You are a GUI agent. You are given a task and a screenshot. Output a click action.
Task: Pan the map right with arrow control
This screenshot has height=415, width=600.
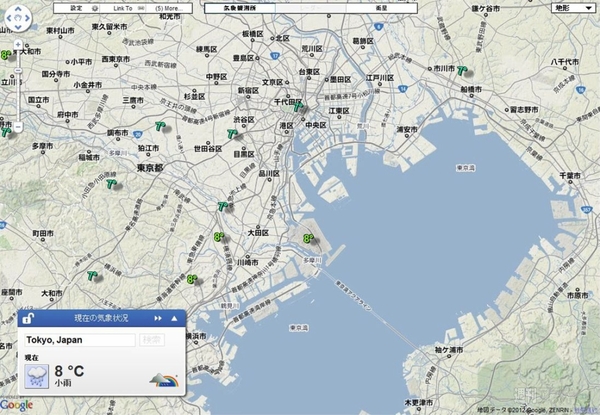(27, 18)
